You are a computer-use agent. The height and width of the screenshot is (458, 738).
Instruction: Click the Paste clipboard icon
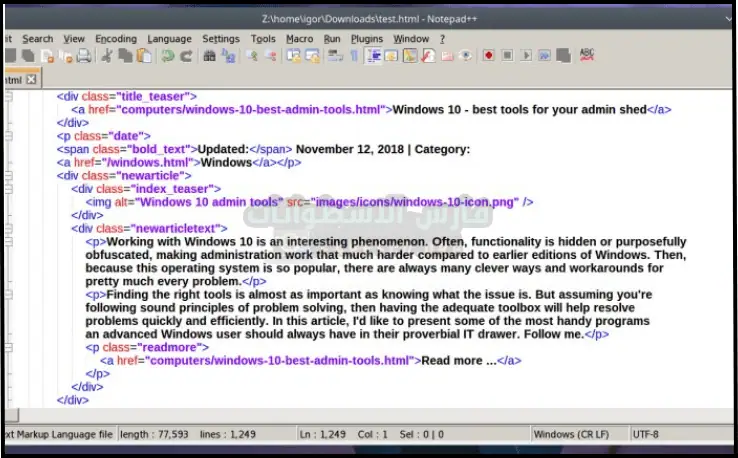click(144, 56)
